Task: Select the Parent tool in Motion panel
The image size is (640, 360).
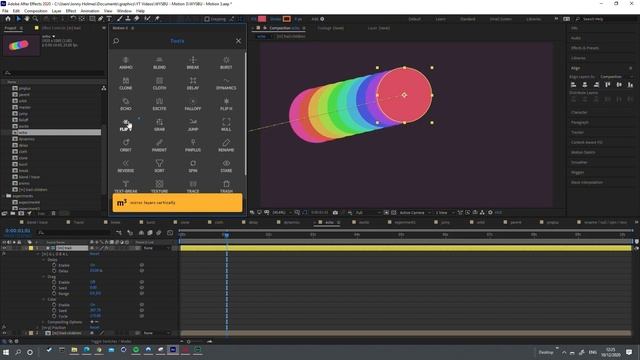Action: 159,146
